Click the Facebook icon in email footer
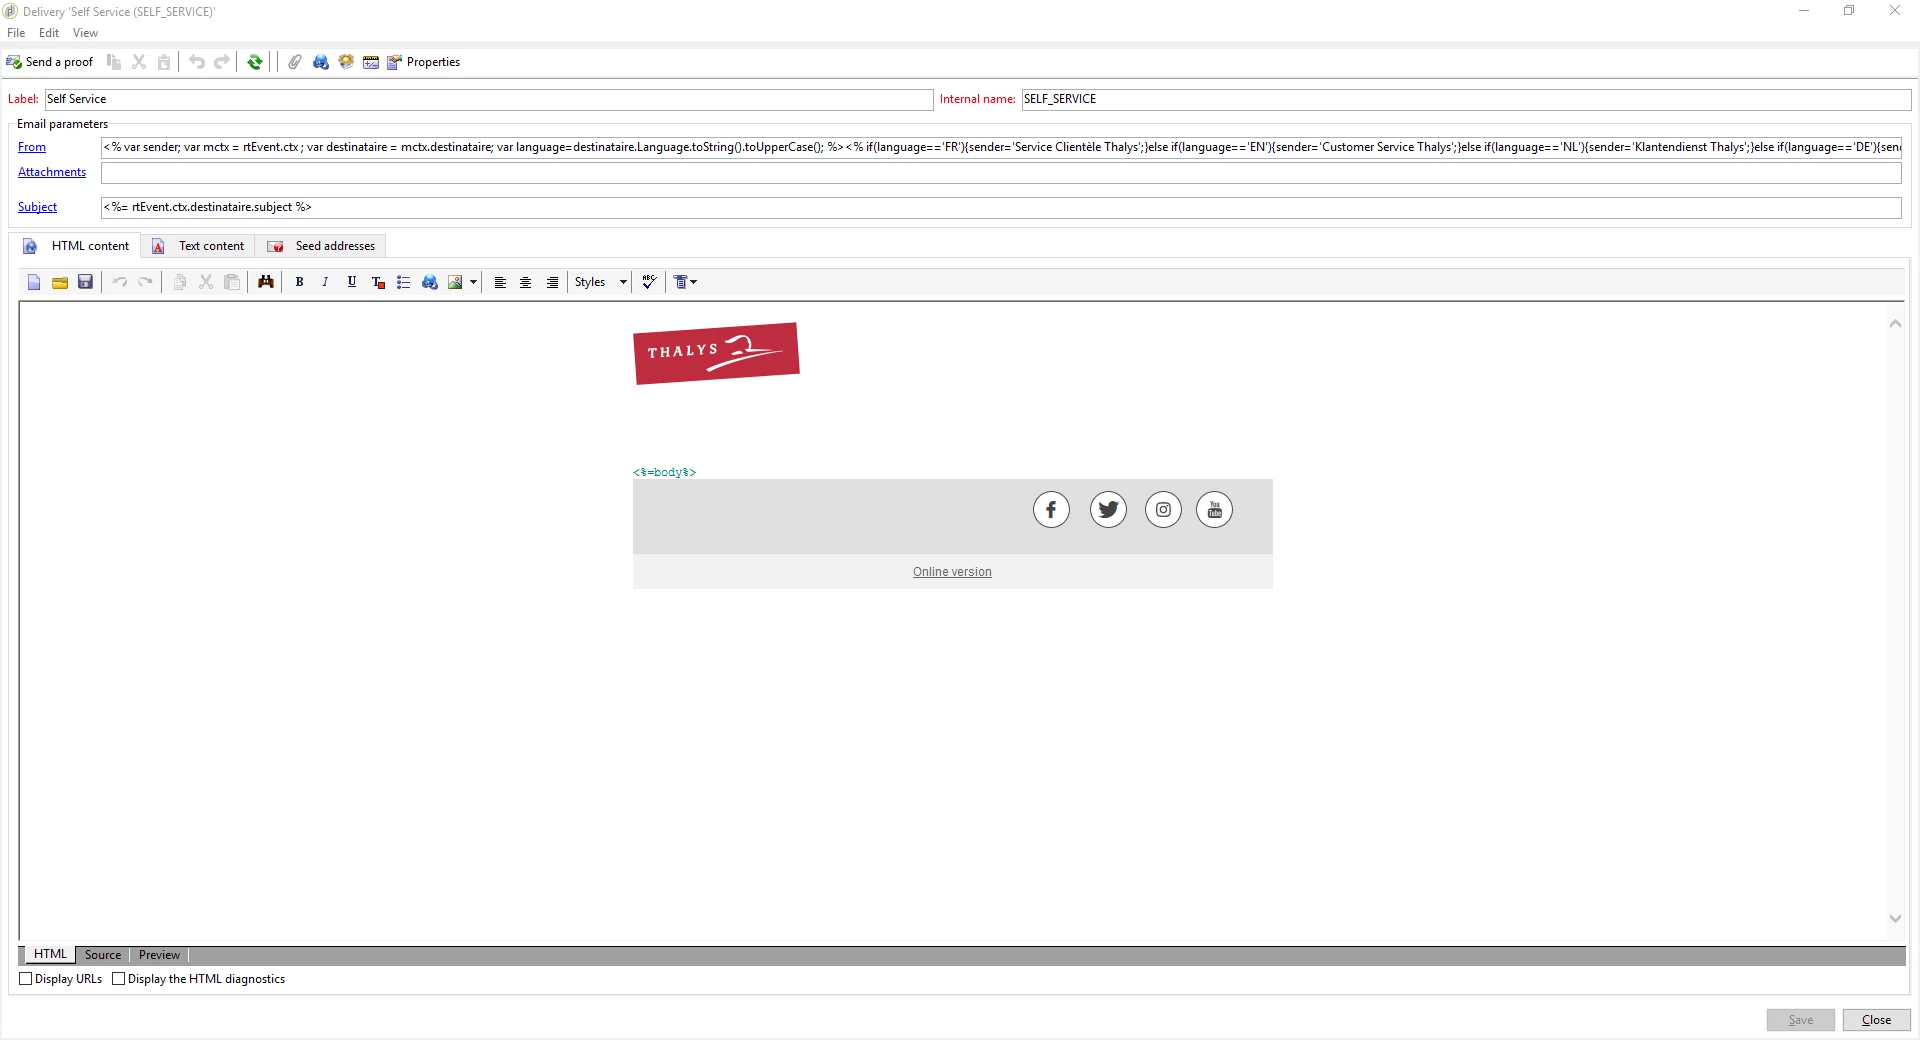The image size is (1920, 1040). click(x=1051, y=510)
